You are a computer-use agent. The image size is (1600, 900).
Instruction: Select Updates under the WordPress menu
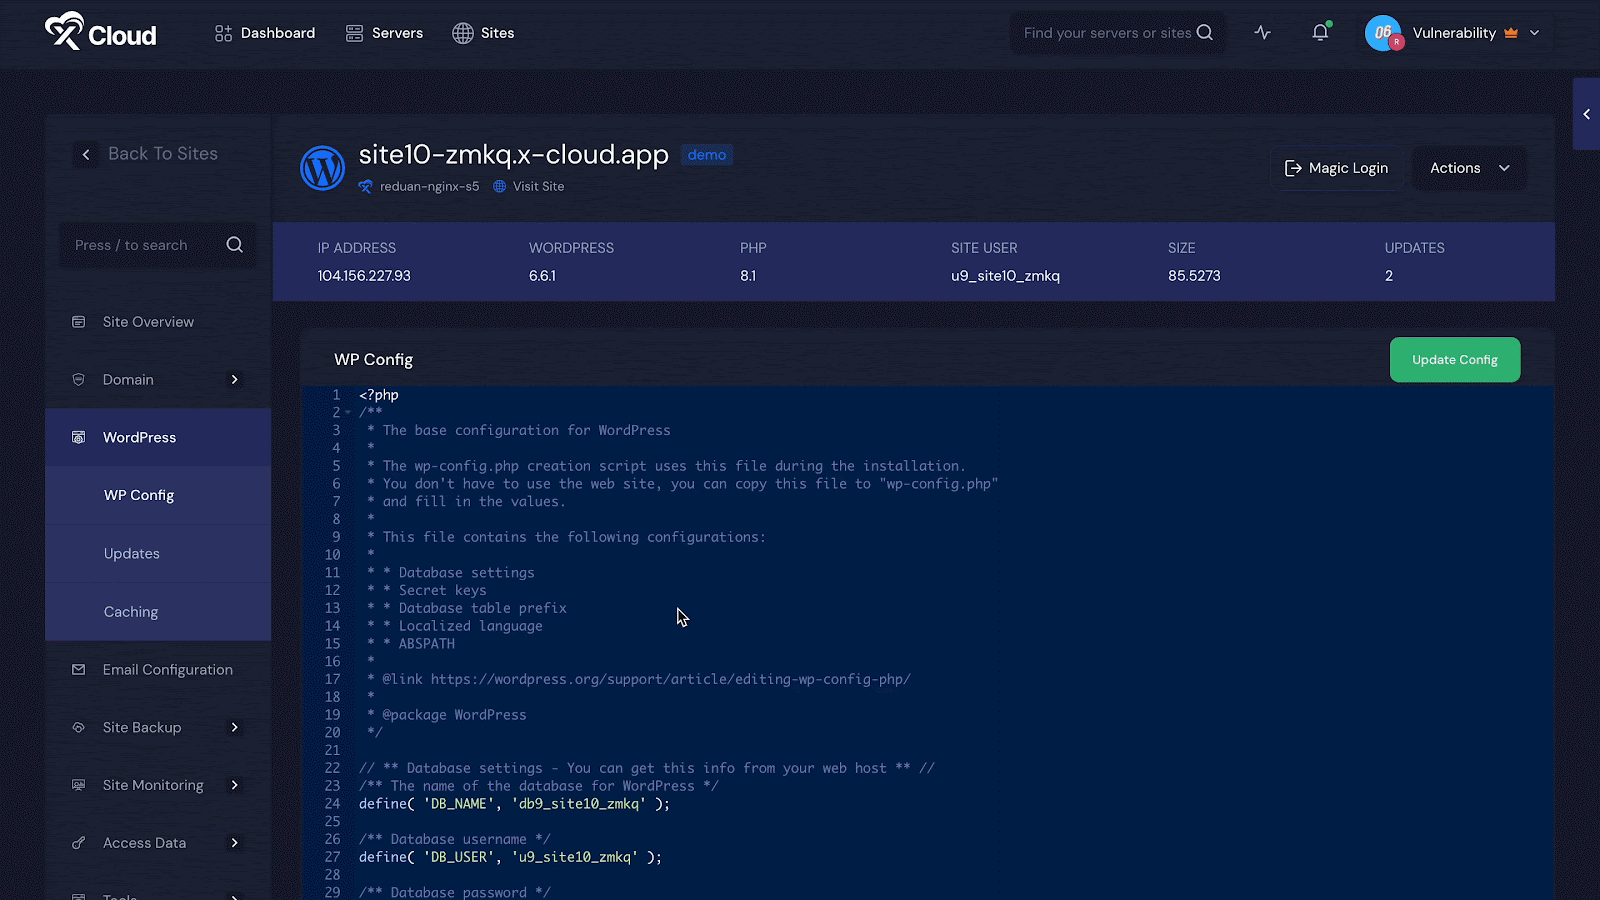click(x=131, y=553)
